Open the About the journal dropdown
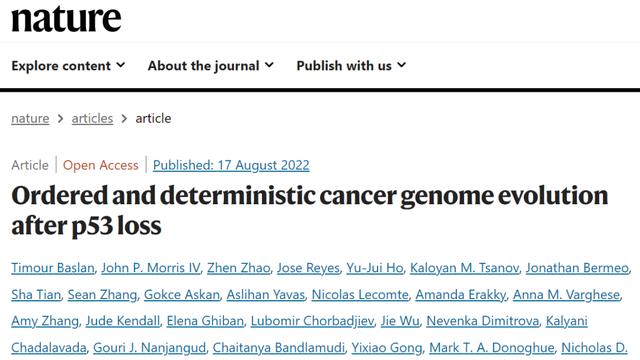The width and height of the screenshot is (640, 360). tap(211, 66)
